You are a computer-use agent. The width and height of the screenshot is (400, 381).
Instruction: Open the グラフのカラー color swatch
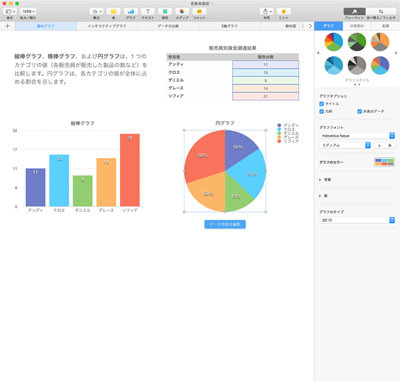[385, 162]
